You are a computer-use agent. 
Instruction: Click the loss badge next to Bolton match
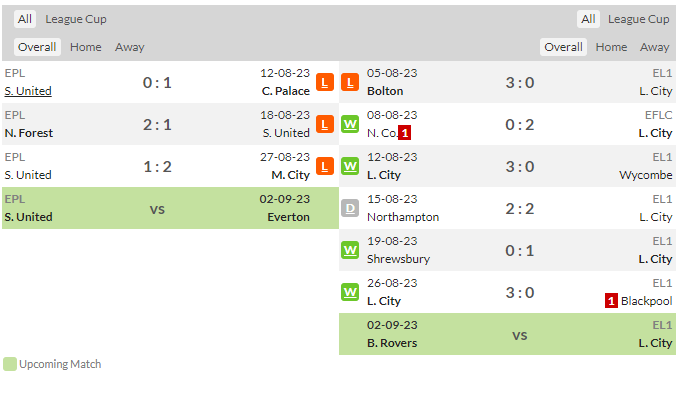[x=350, y=82]
